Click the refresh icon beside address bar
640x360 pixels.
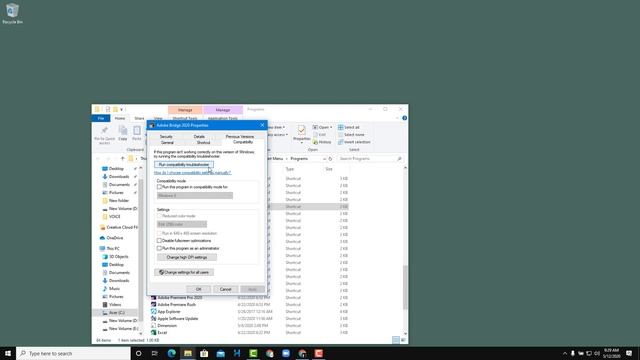[330, 159]
